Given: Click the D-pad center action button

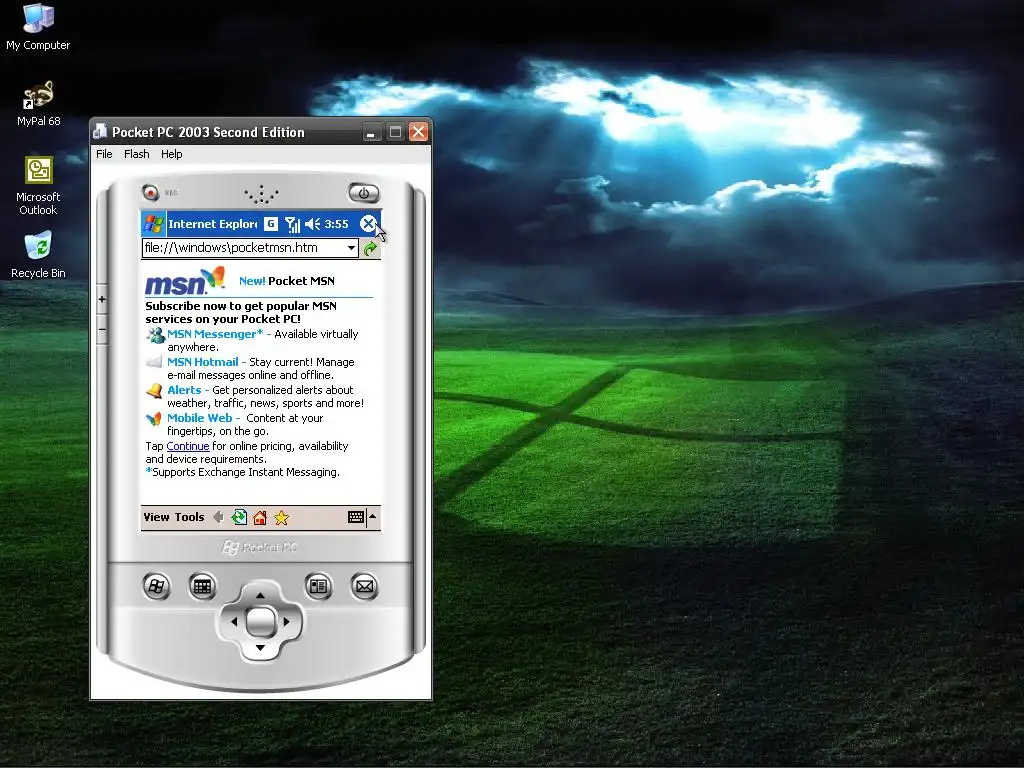Looking at the screenshot, I should (261, 621).
